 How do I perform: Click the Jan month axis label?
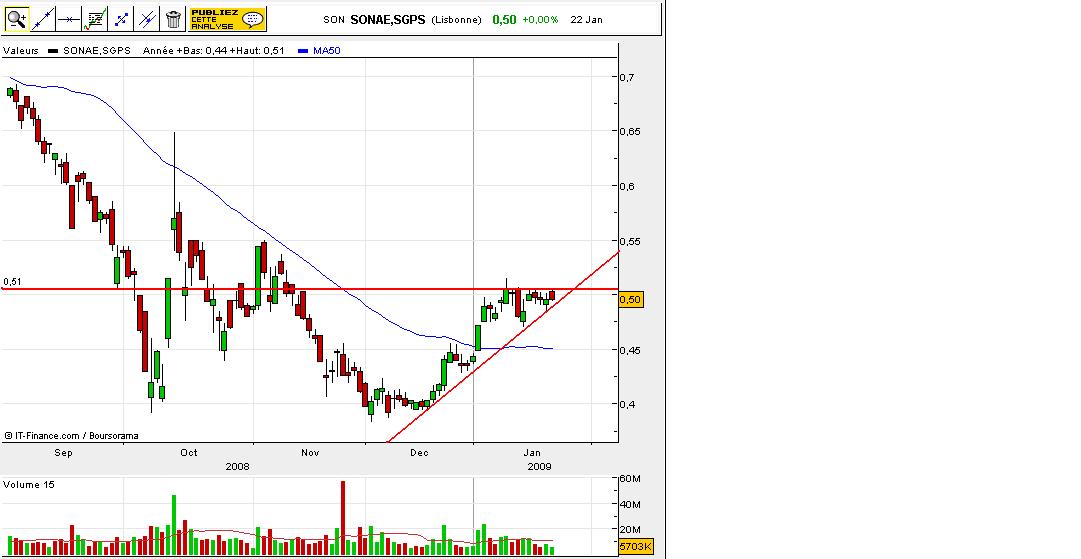[x=532, y=453]
